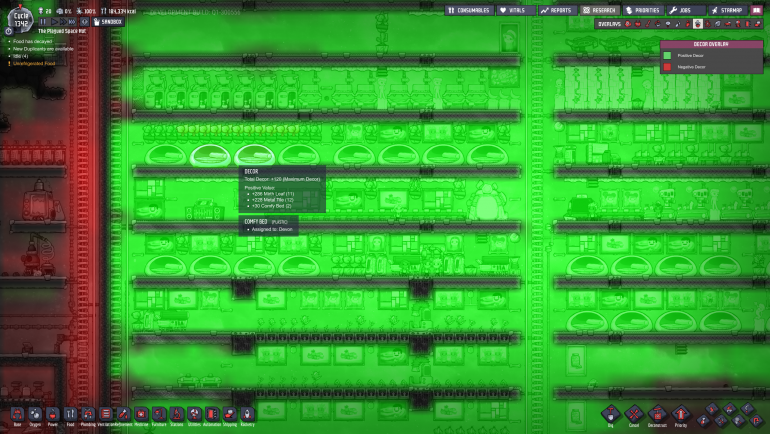Click the Decor Overlay legend title

[711, 44]
